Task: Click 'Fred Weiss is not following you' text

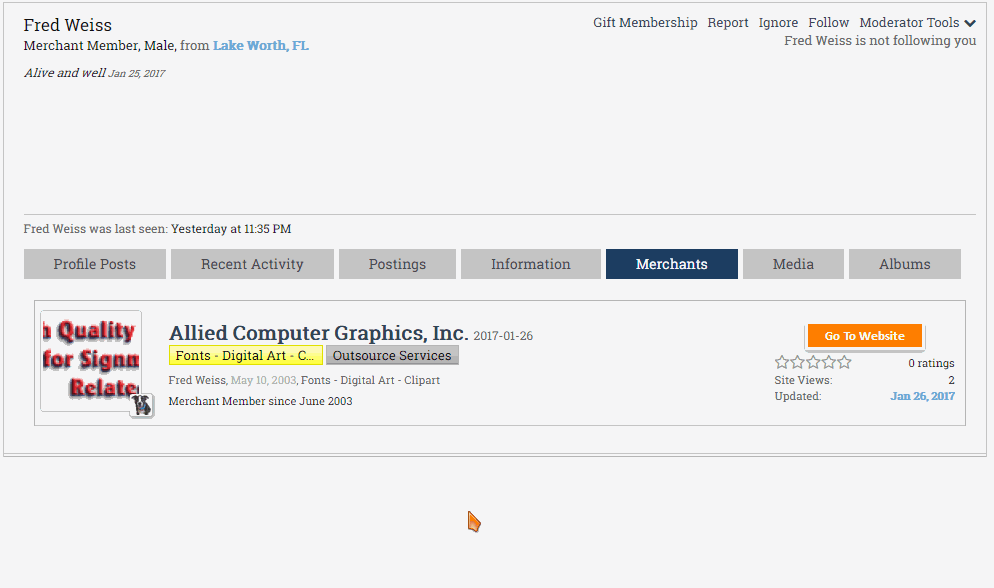Action: click(880, 41)
